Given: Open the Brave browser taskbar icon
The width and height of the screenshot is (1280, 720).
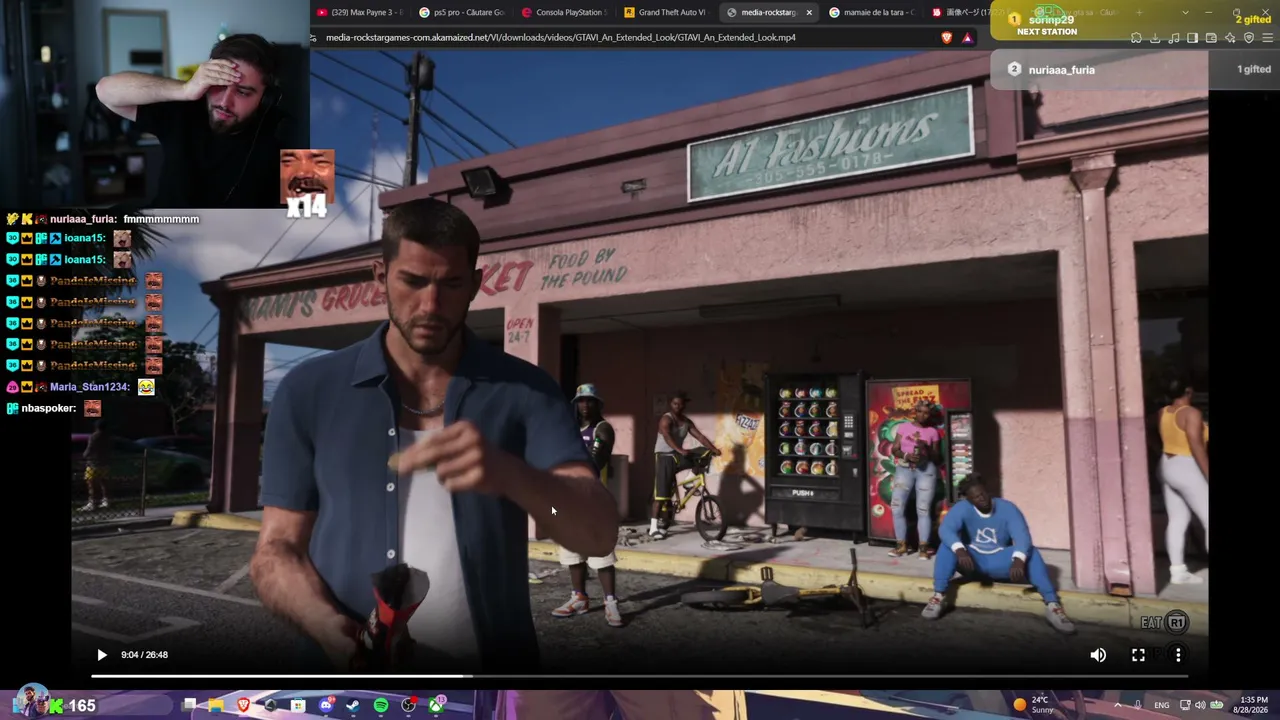Looking at the screenshot, I should [x=243, y=705].
